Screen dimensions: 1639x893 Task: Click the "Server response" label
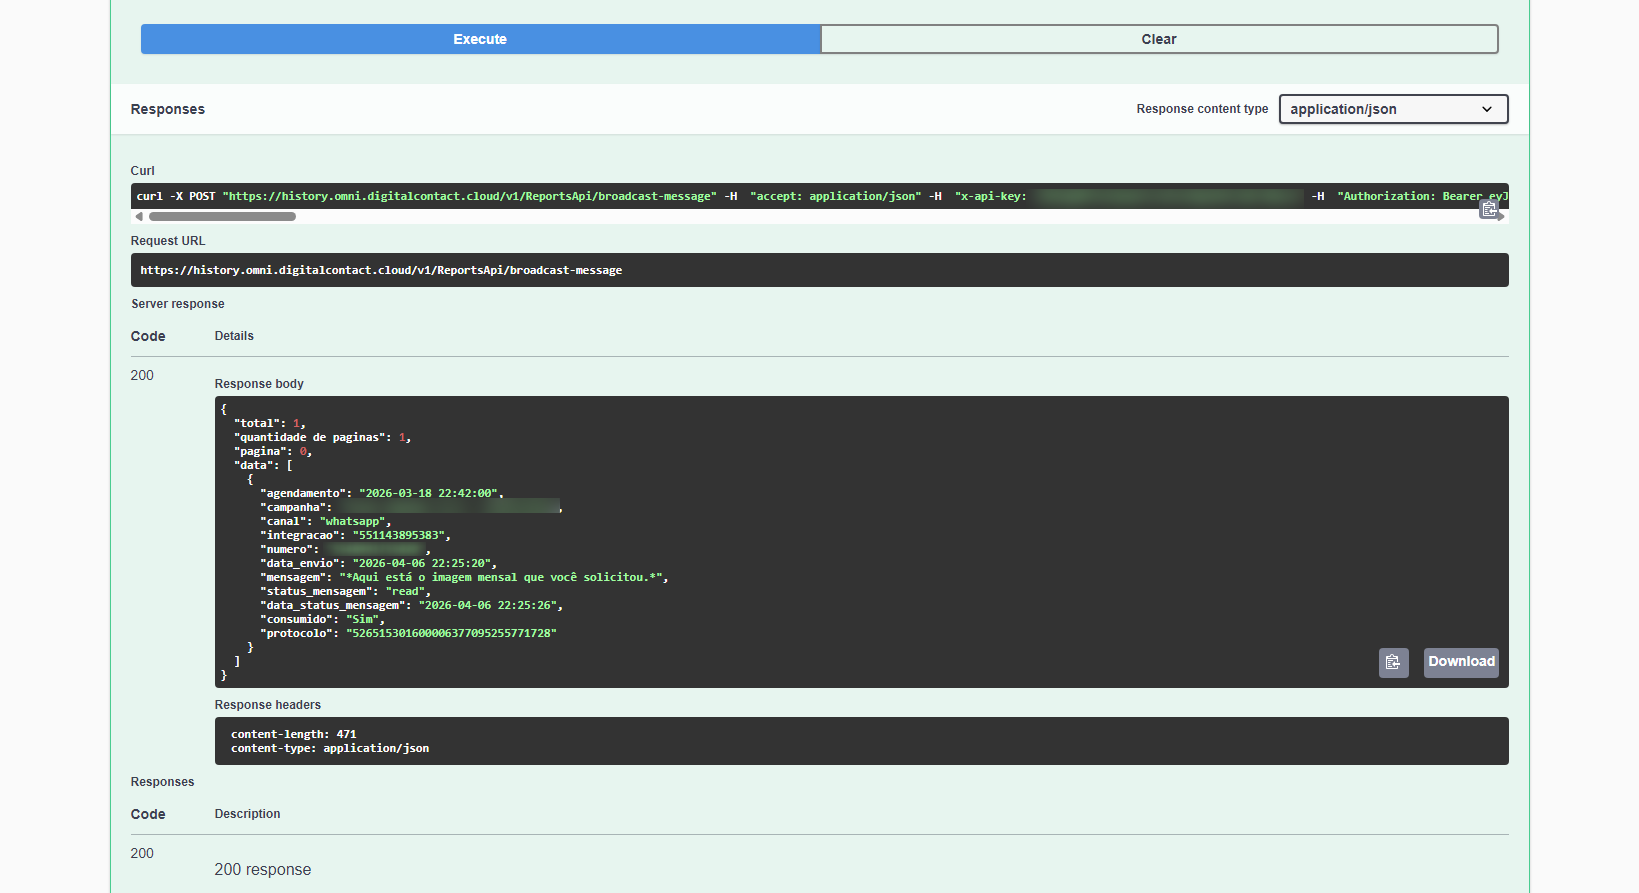pos(178,304)
